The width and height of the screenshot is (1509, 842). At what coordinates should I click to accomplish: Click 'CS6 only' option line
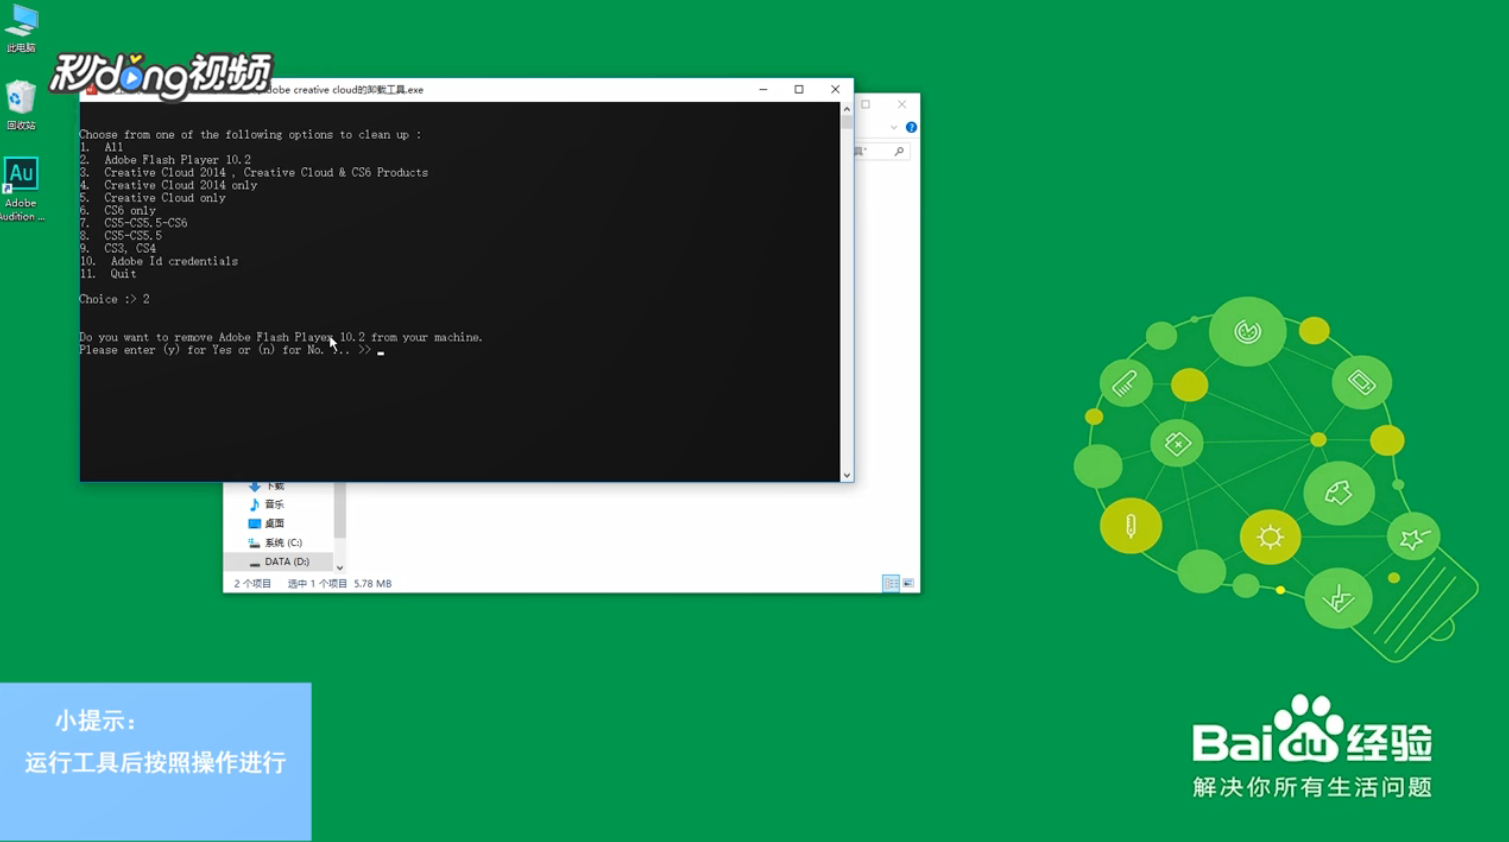pyautogui.click(x=118, y=211)
